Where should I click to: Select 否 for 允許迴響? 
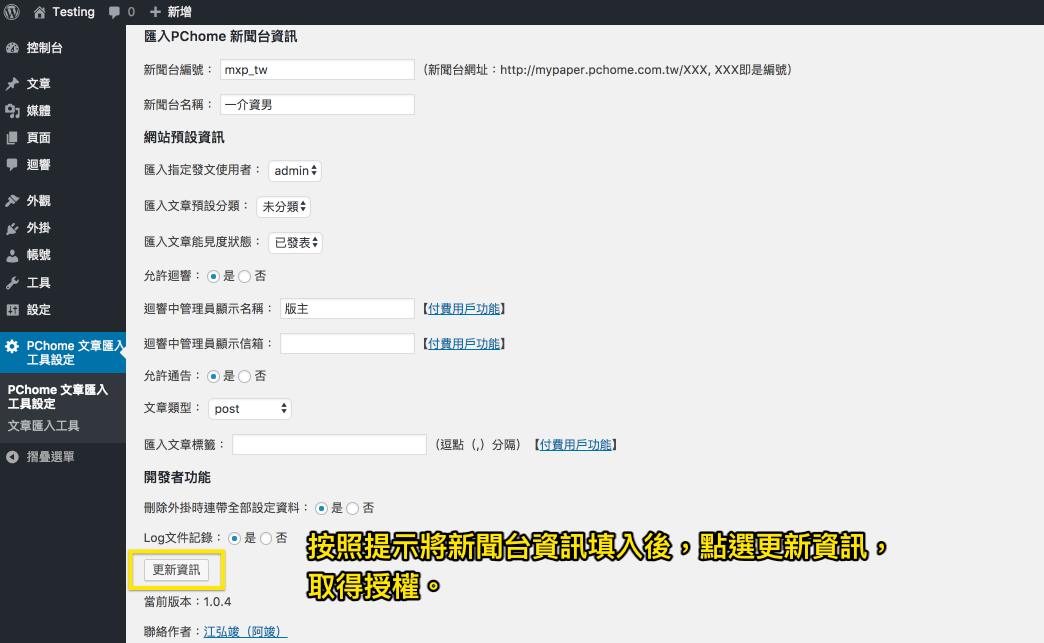click(x=244, y=276)
